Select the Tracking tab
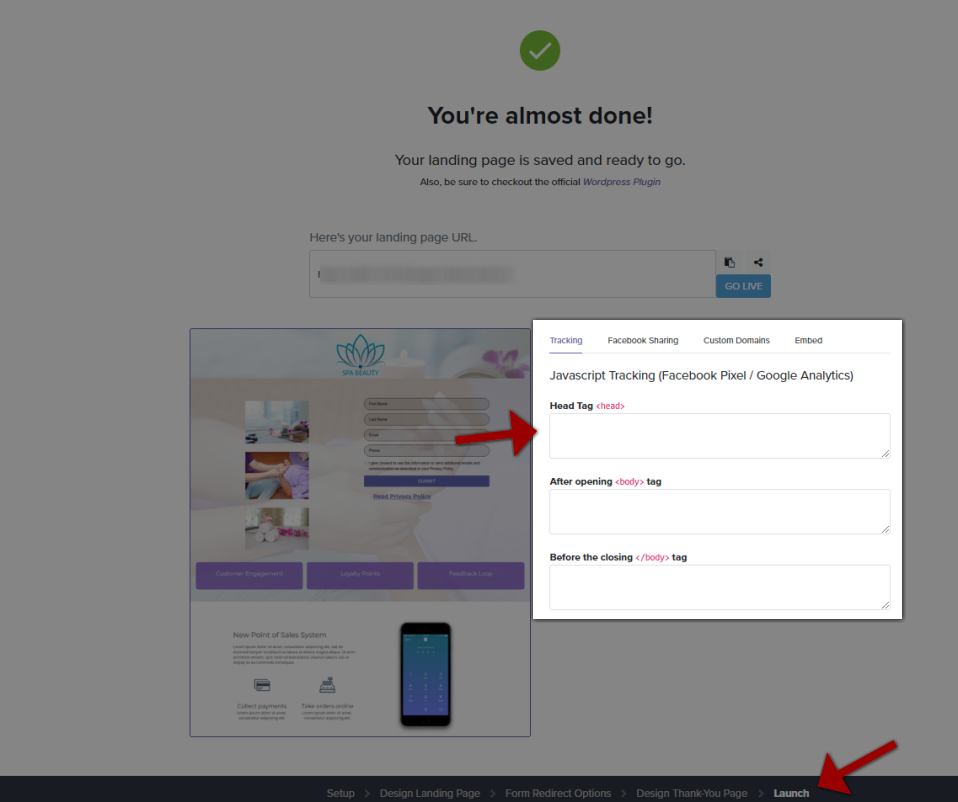Screen dimensions: 958x802 [x=566, y=340]
